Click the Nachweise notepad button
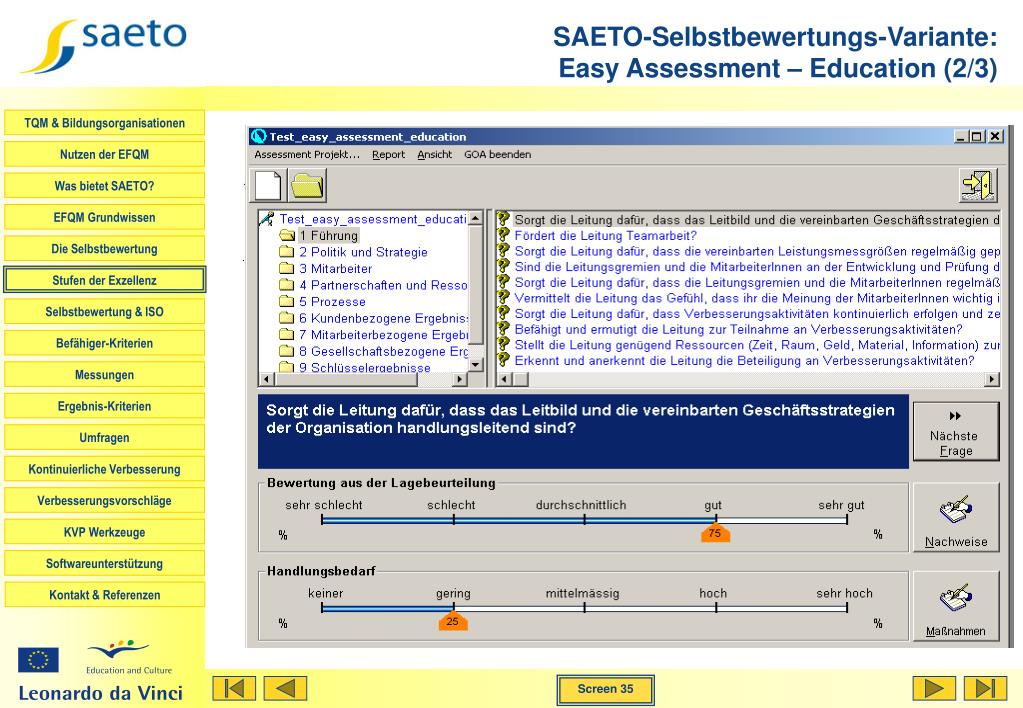1023x708 pixels. (x=956, y=518)
